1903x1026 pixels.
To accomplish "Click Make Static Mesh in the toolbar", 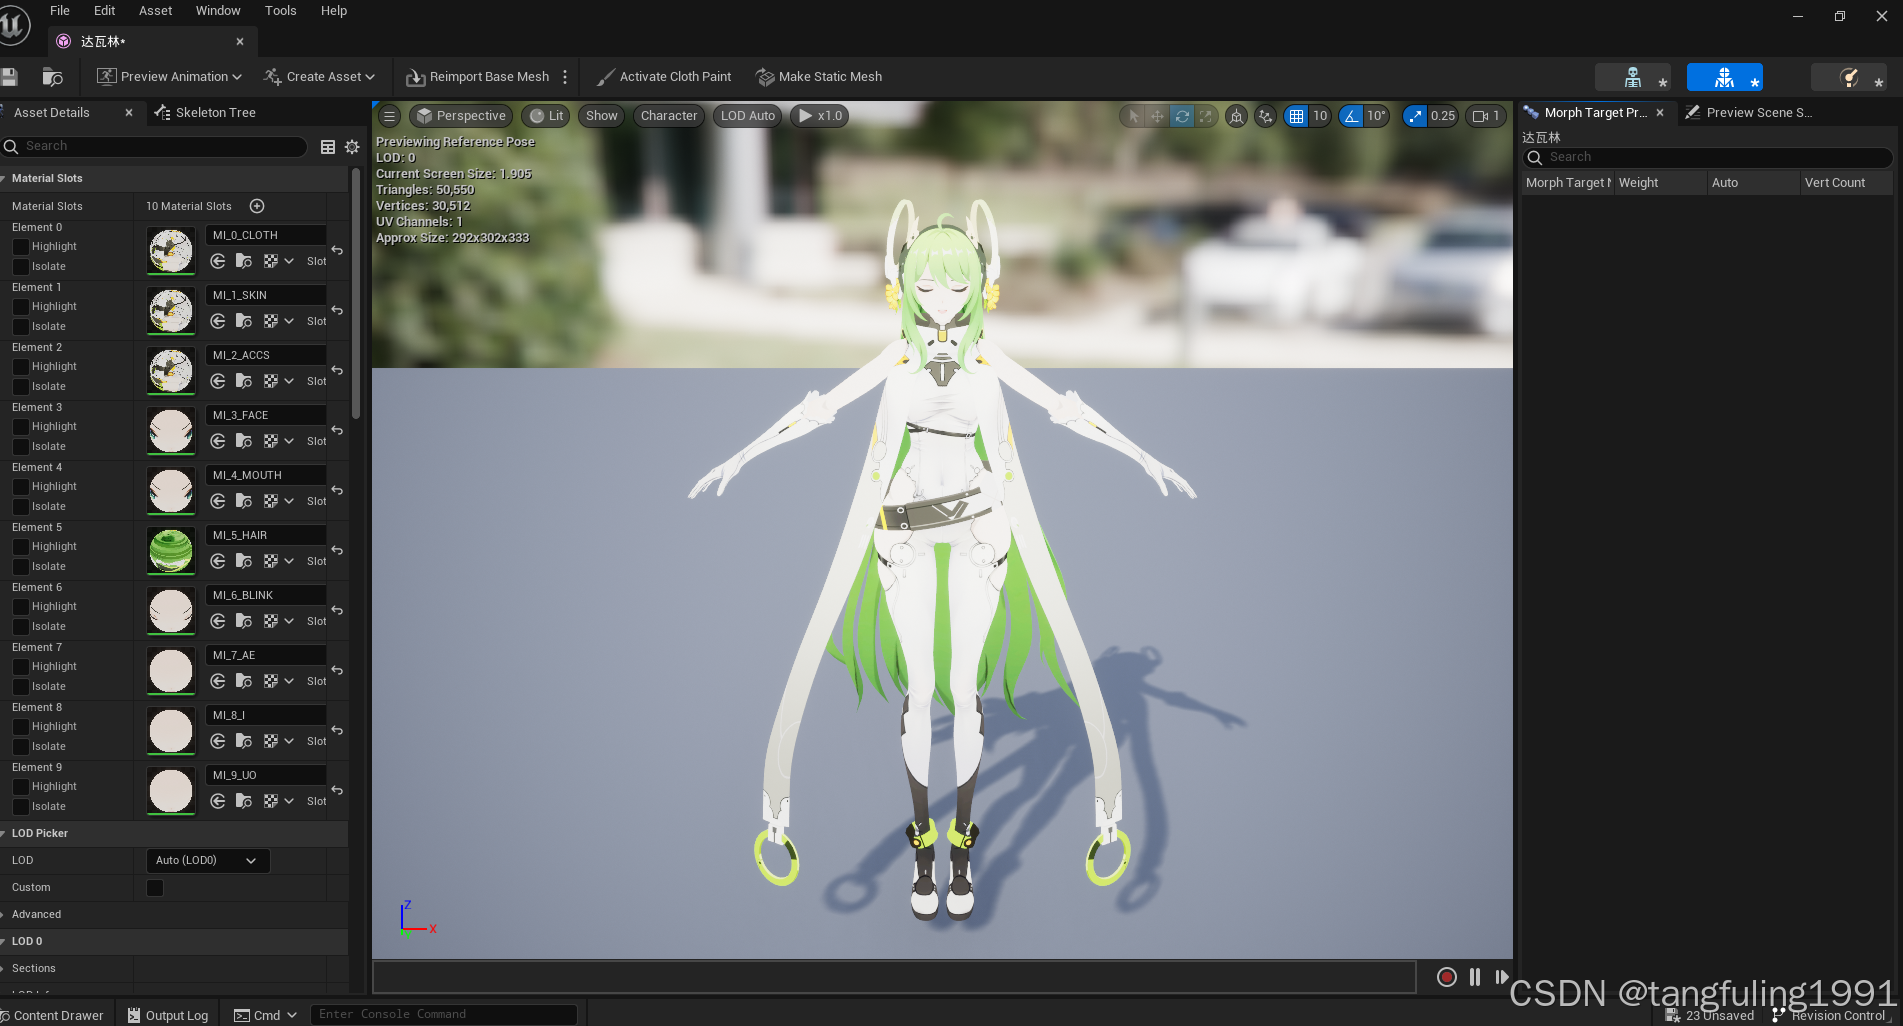I will click(818, 76).
